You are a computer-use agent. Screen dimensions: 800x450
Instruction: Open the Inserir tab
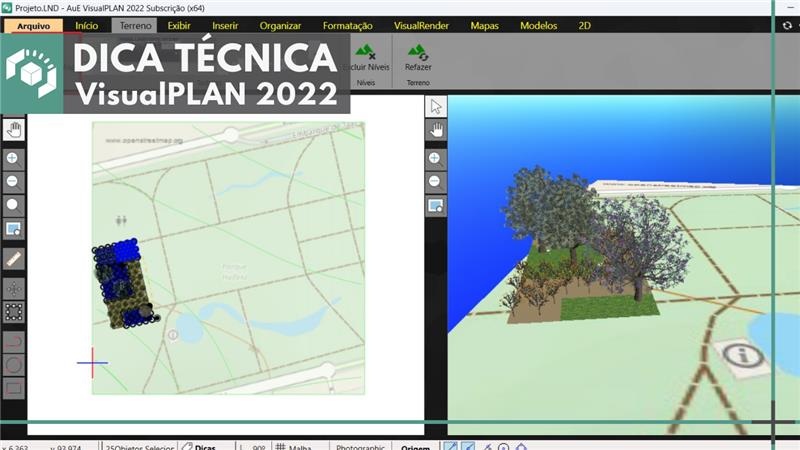coord(225,26)
